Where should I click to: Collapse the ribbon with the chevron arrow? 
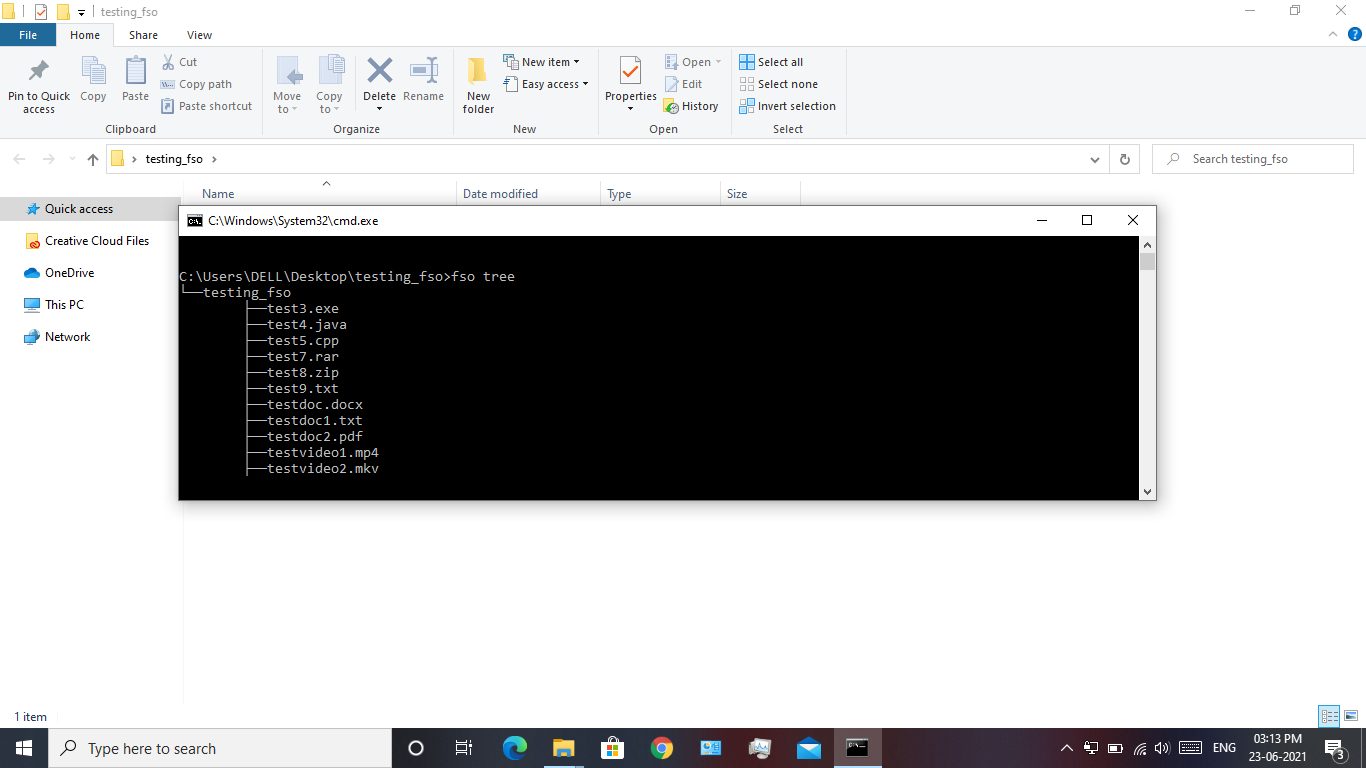tap(1332, 34)
